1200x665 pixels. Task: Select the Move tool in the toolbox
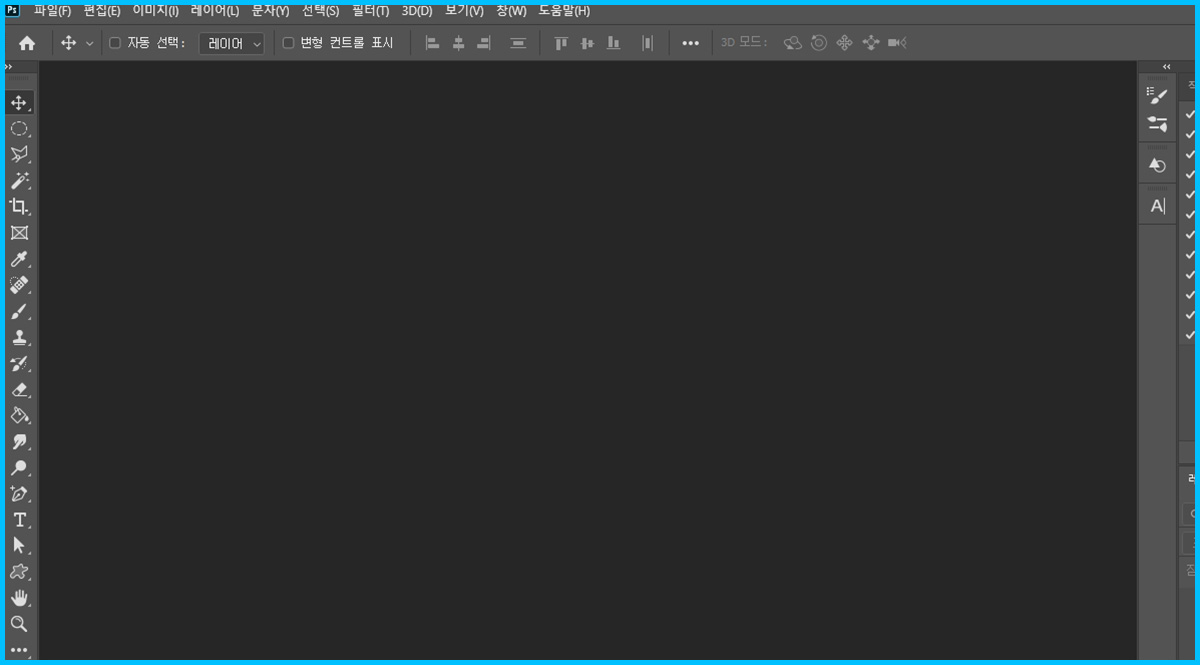(19, 103)
